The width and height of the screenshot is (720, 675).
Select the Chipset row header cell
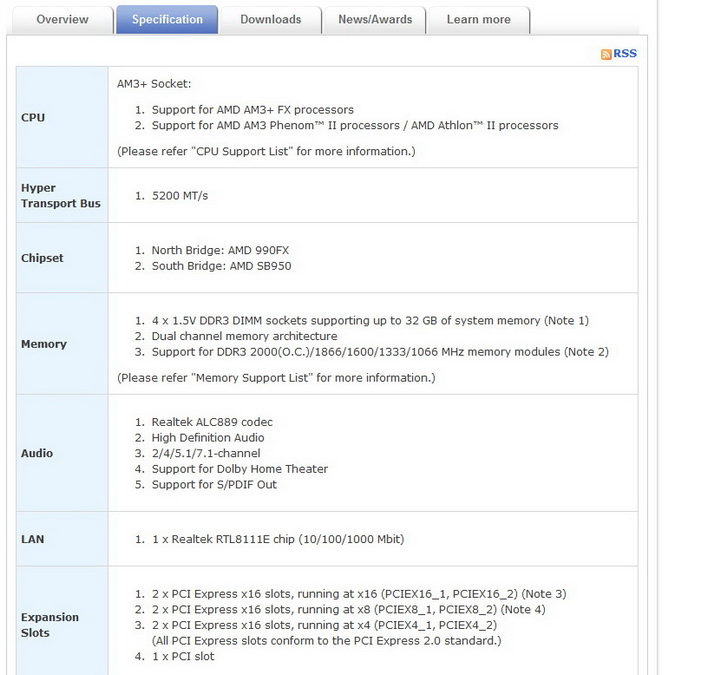[61, 258]
